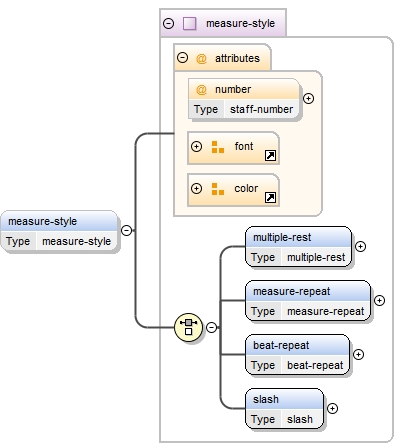The image size is (395, 444).
Task: Click the staff-number type label
Action: (x=261, y=109)
